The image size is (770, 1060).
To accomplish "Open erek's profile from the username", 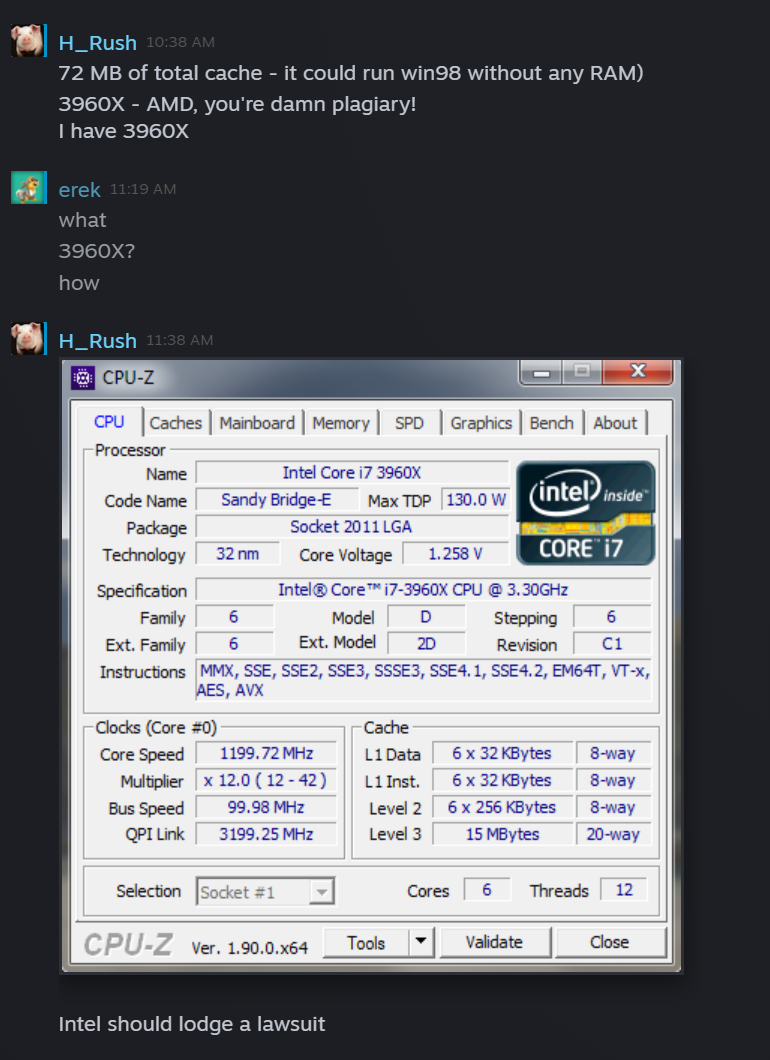I will pyautogui.click(x=79, y=190).
